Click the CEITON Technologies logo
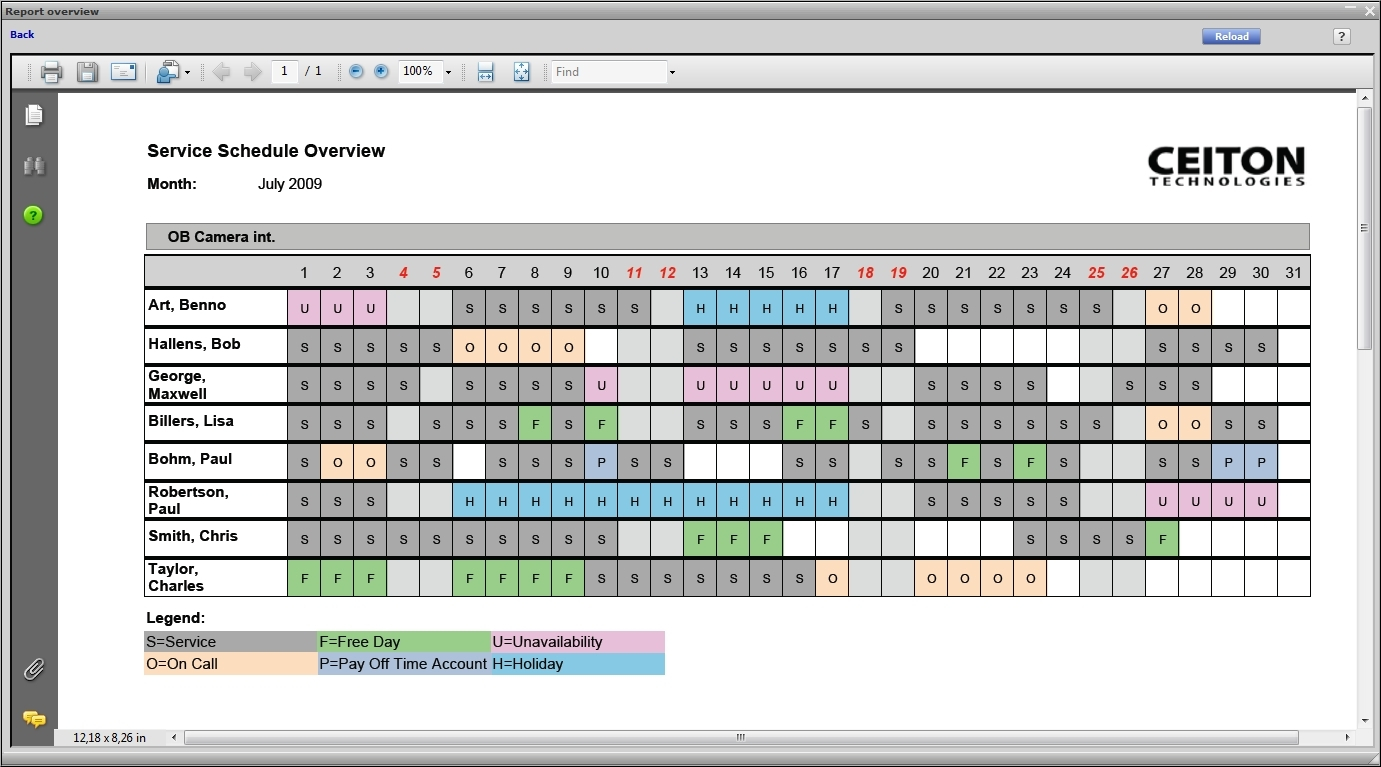This screenshot has width=1381, height=767. tap(1226, 166)
